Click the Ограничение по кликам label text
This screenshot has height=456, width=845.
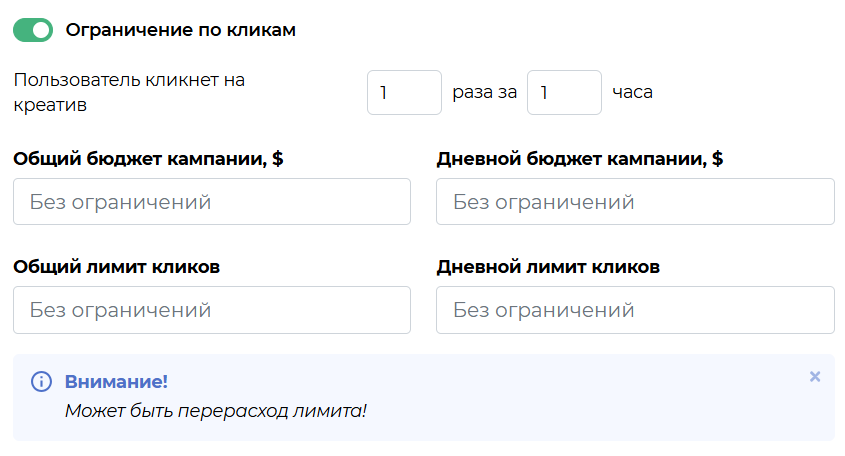point(181,30)
